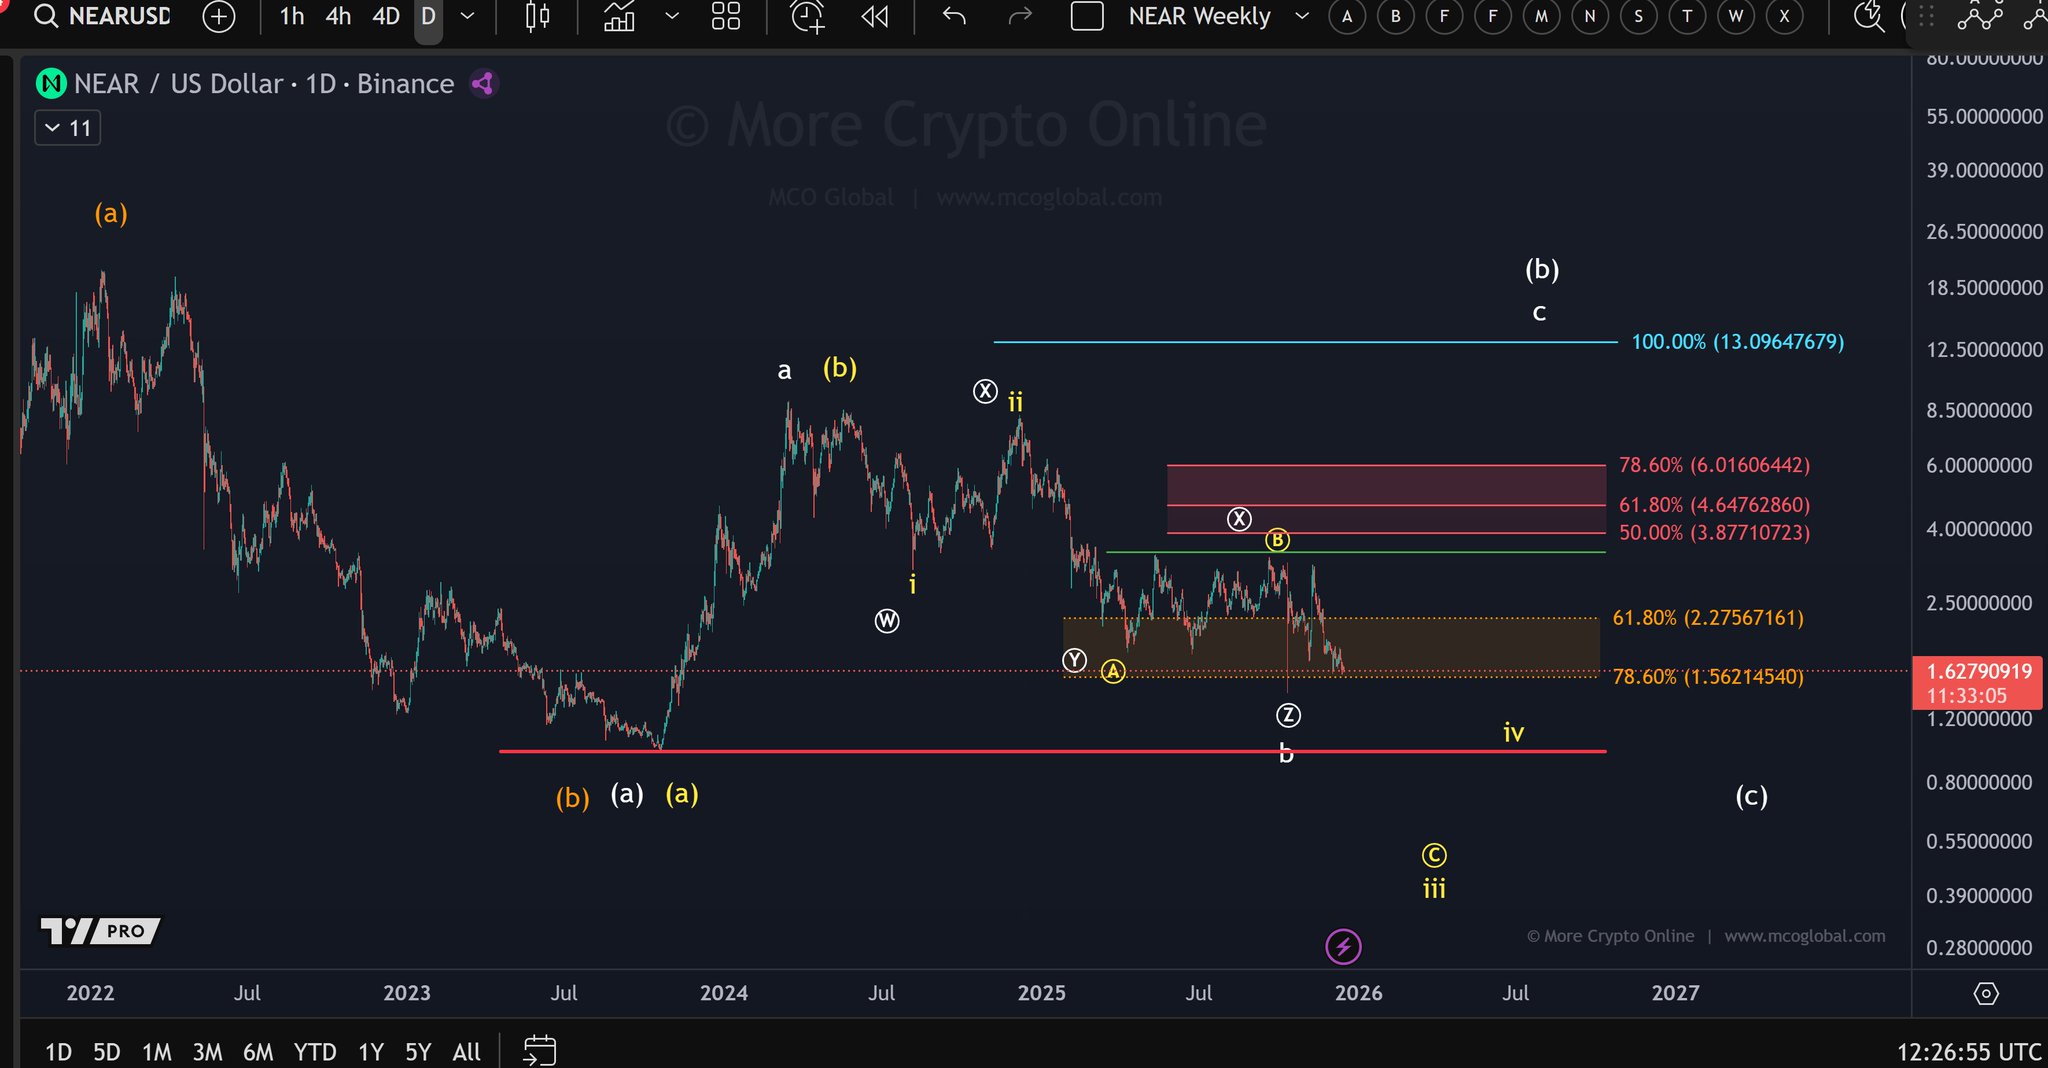This screenshot has width=2048, height=1068.
Task: Set the date range to 5Y
Action: 418,1052
